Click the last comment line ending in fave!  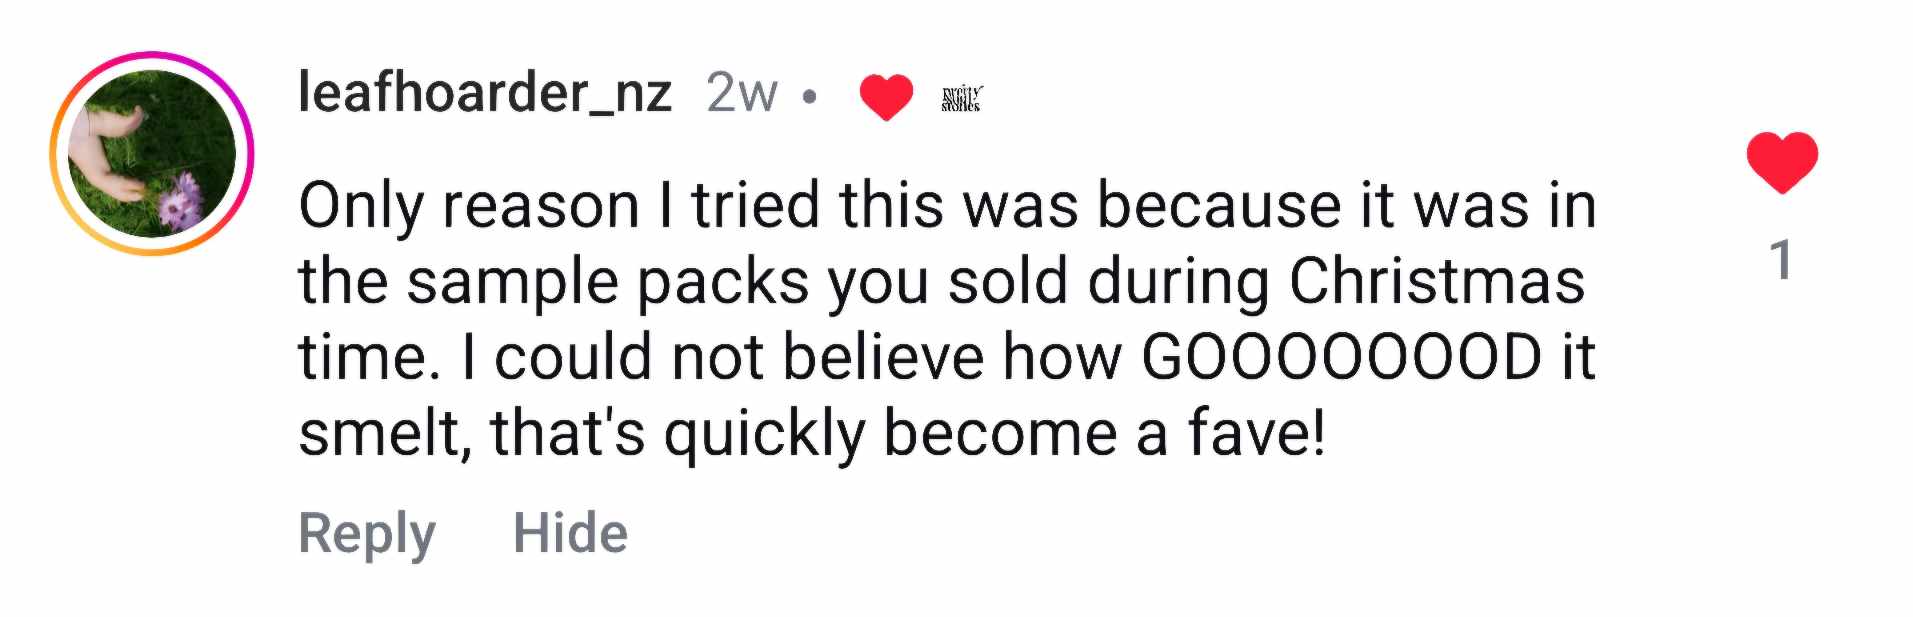tap(812, 433)
